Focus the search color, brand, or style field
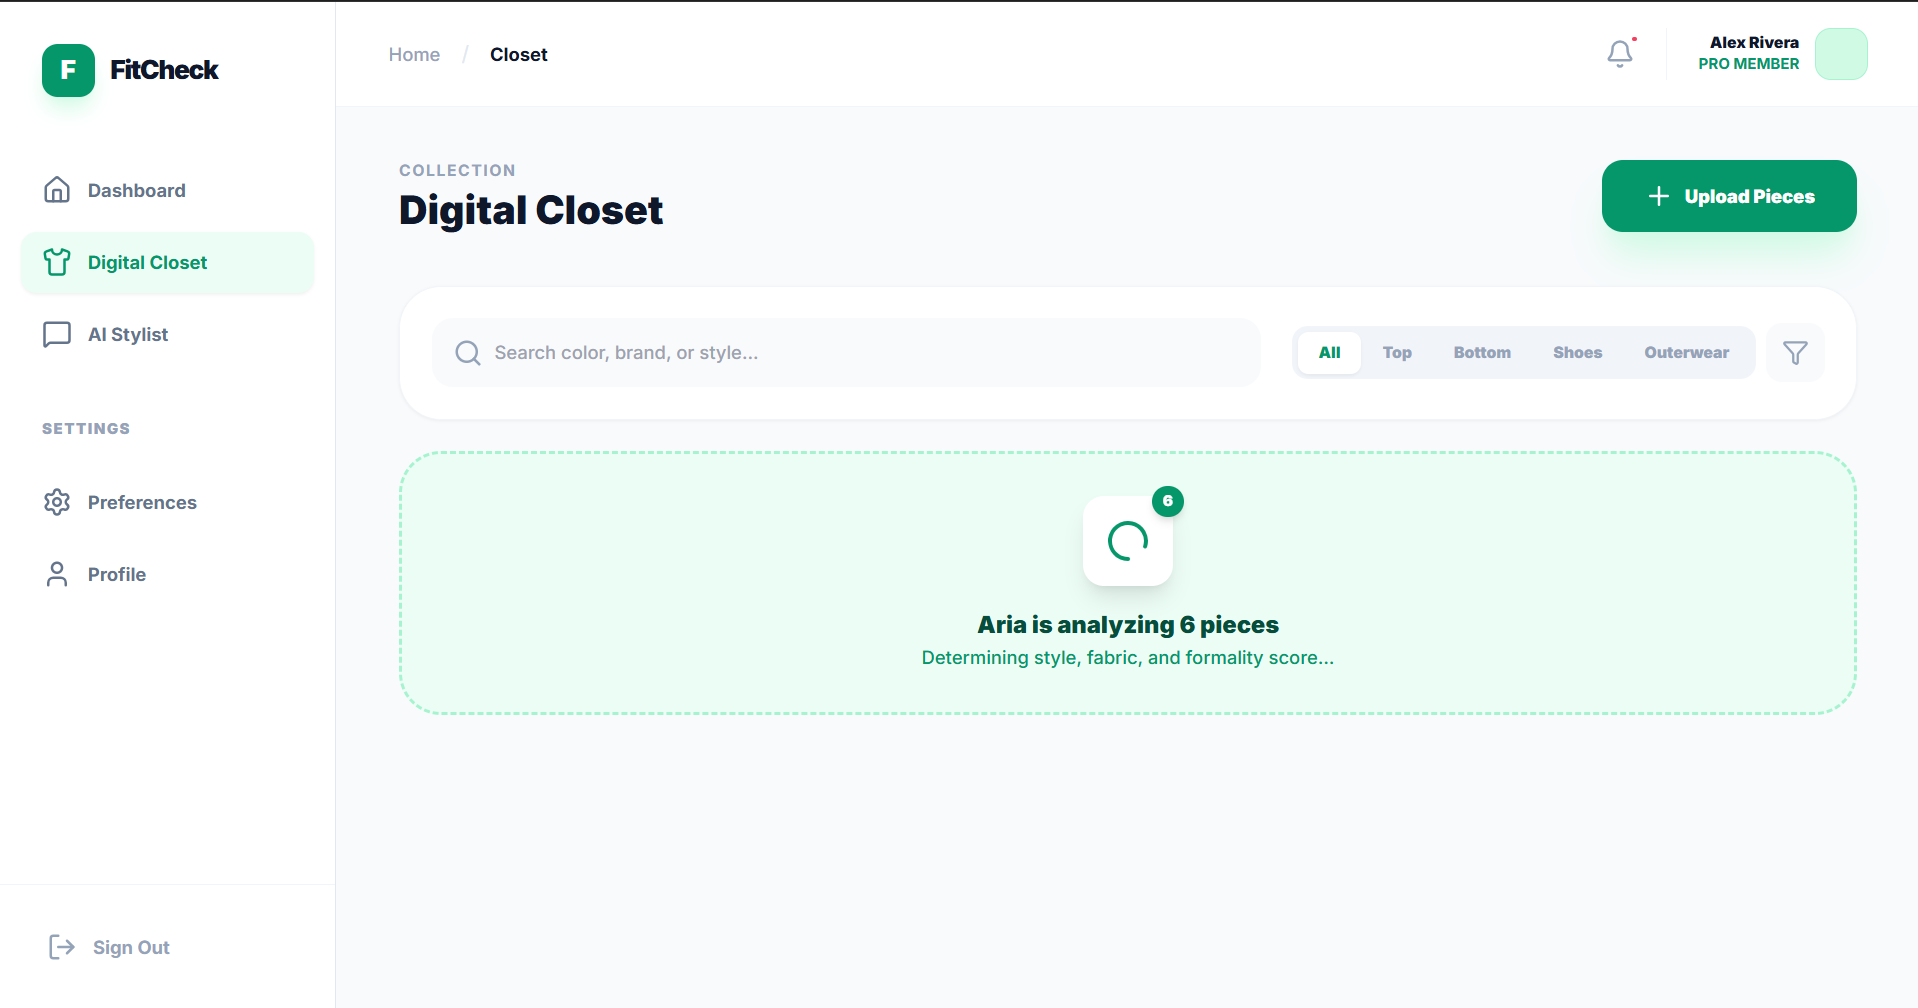 coord(846,353)
